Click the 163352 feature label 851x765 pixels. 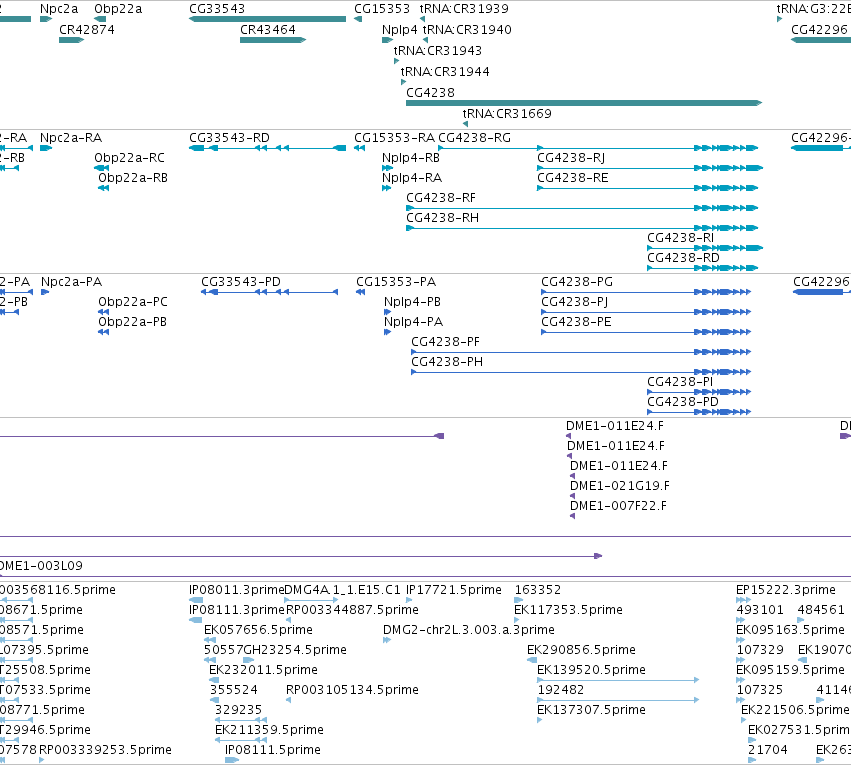tap(538, 590)
